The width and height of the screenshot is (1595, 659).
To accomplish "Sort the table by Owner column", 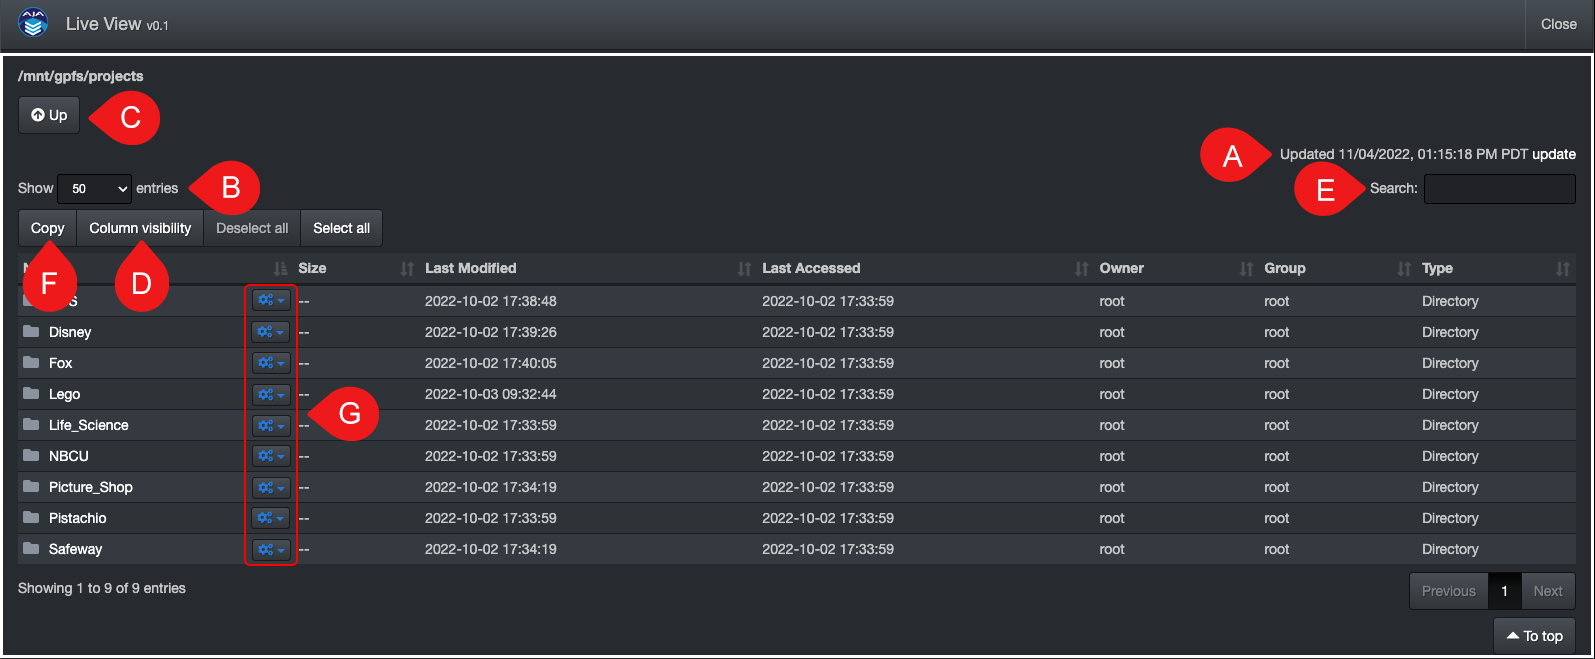I will click(1121, 268).
